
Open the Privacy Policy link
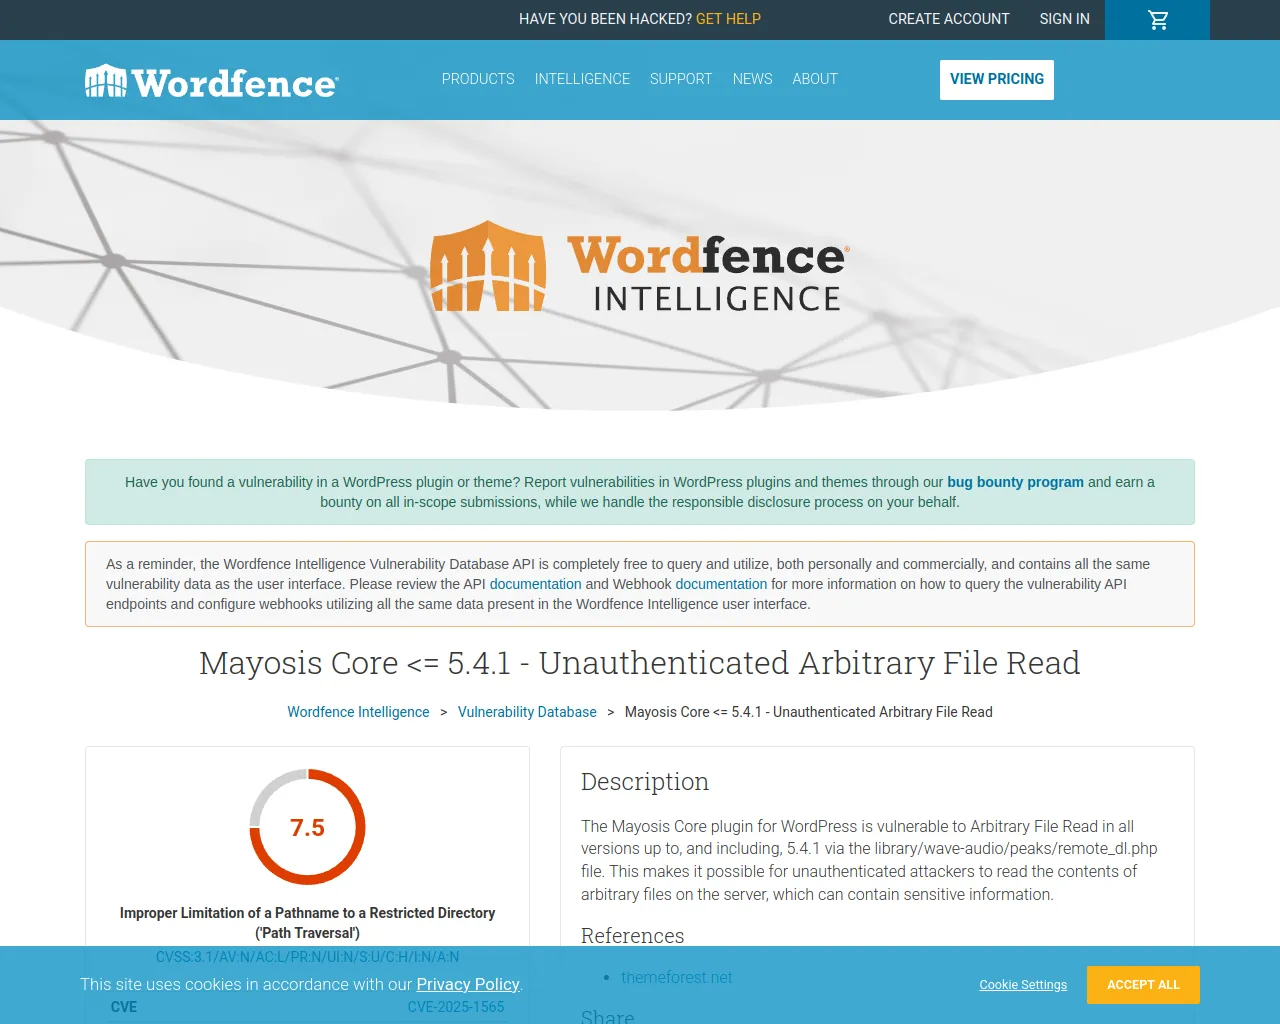coord(468,984)
